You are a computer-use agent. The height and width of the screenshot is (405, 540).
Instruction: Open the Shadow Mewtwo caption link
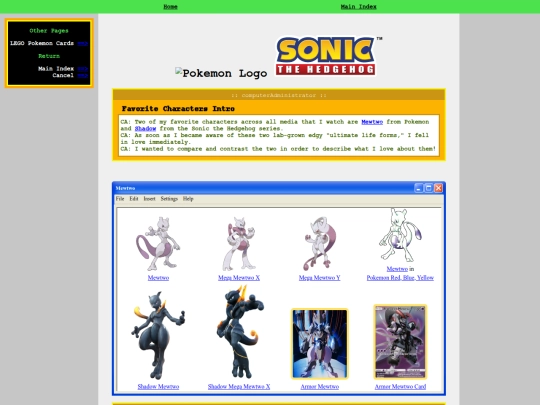coord(158,386)
